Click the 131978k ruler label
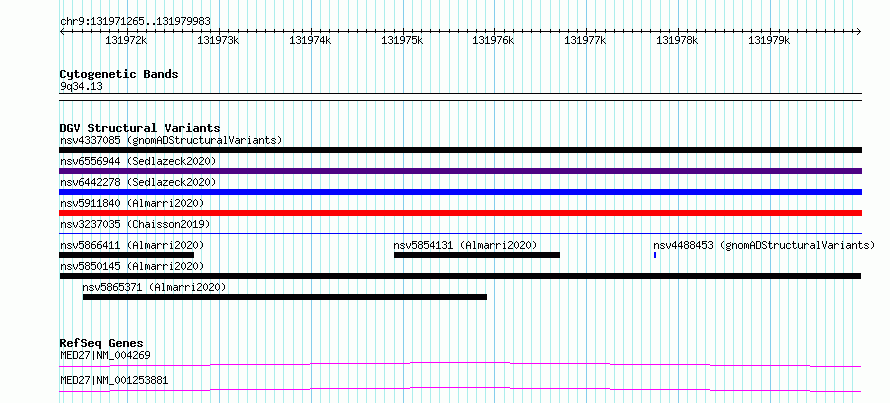Viewport: 890px width, 403px height. click(x=677, y=40)
